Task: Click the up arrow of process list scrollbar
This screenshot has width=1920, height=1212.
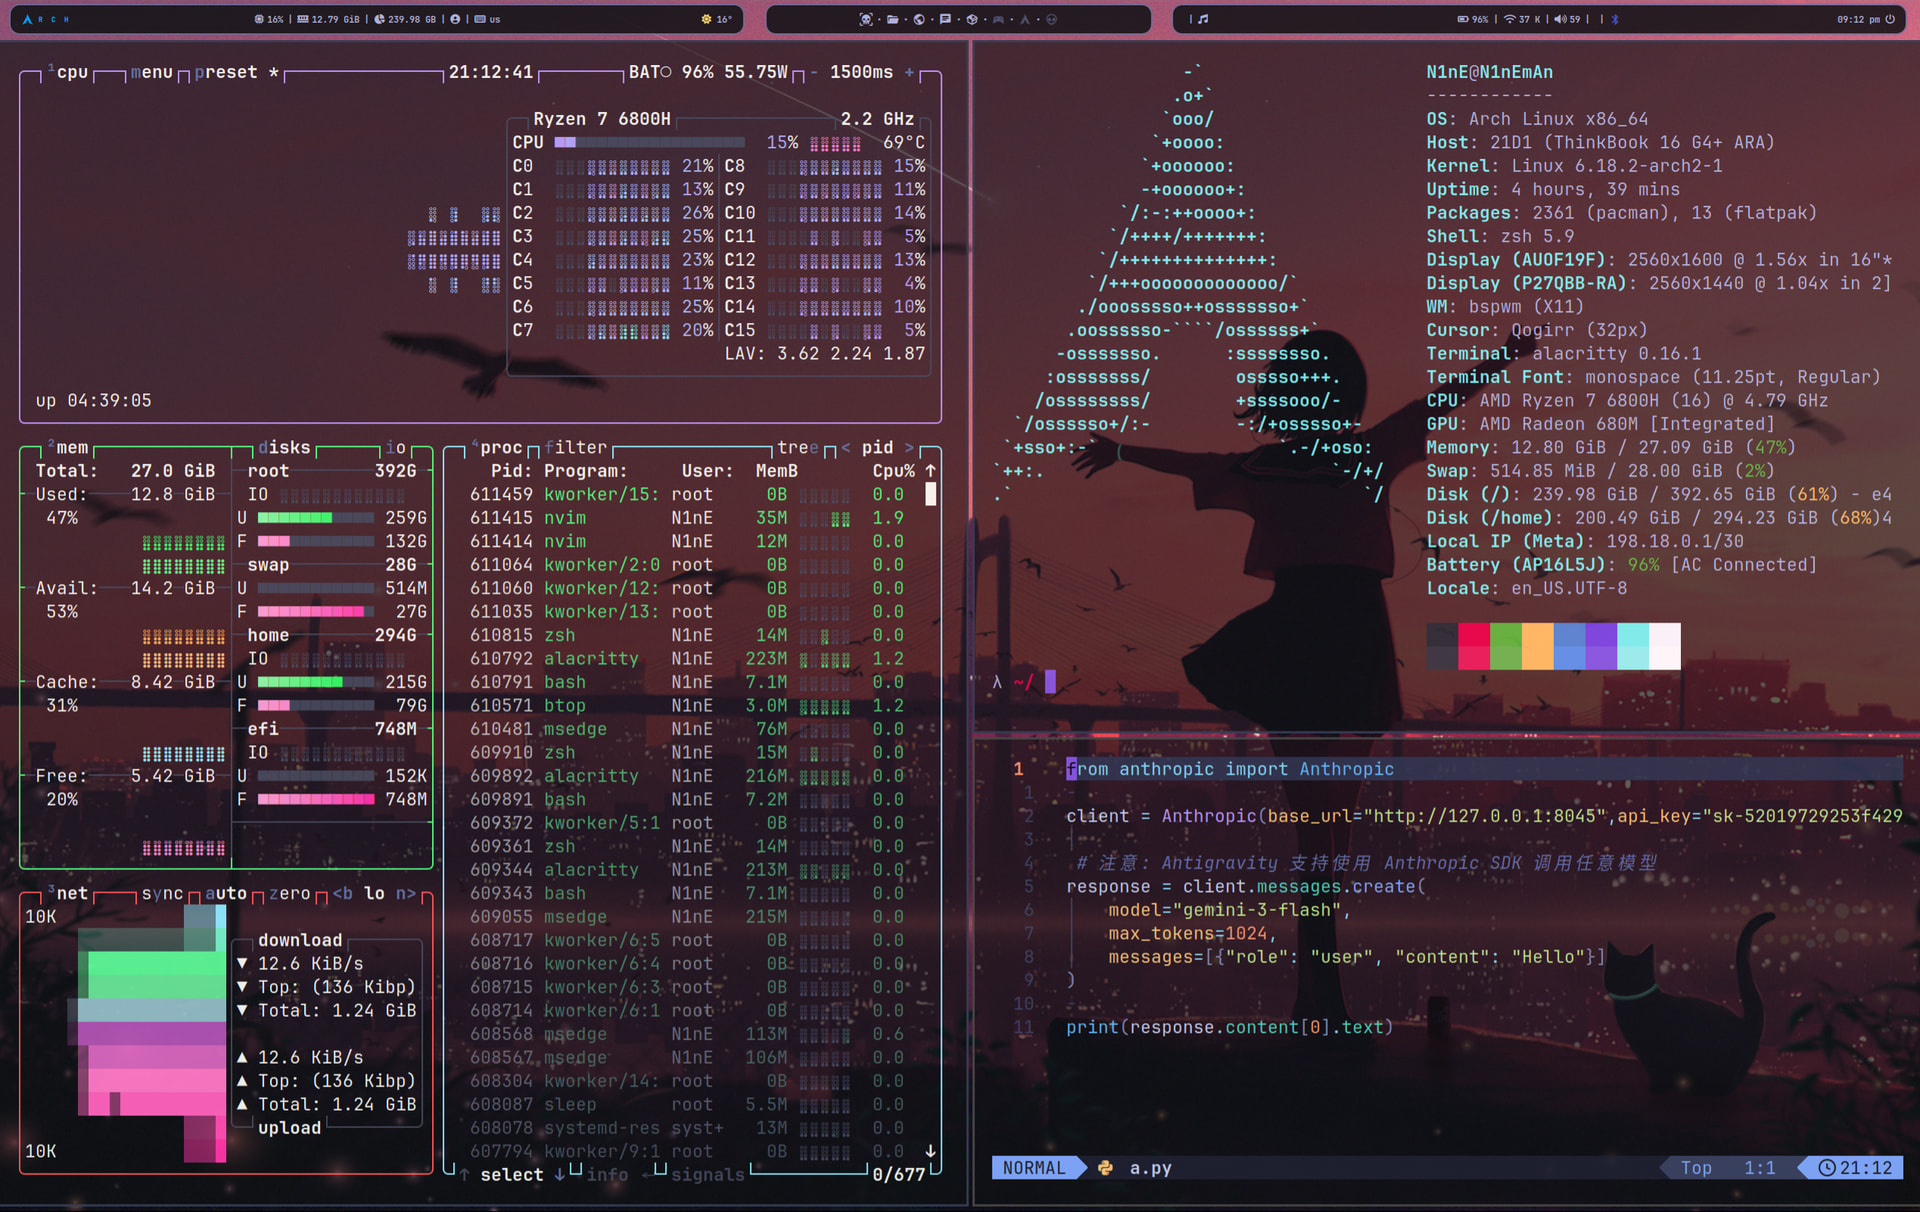Action: pos(930,470)
